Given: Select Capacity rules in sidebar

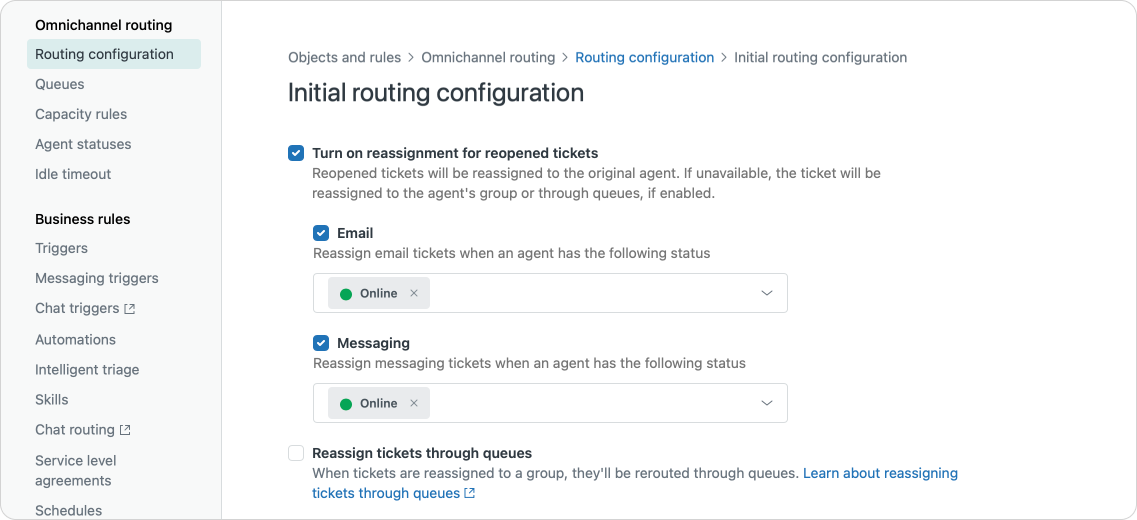Looking at the screenshot, I should 81,114.
